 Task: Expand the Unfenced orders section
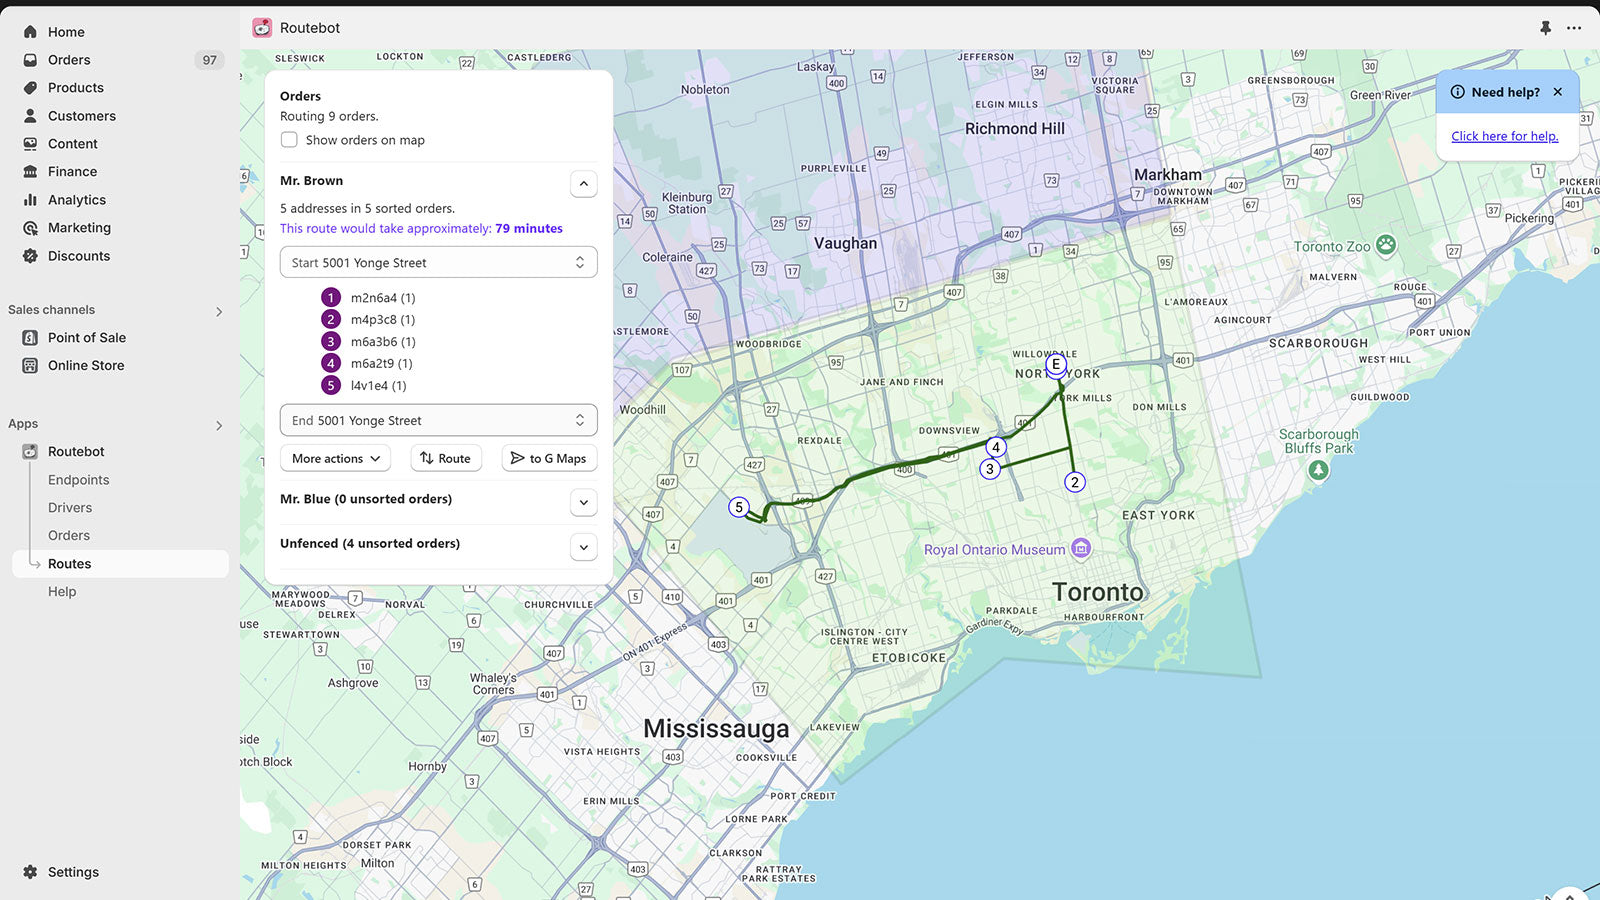click(584, 547)
